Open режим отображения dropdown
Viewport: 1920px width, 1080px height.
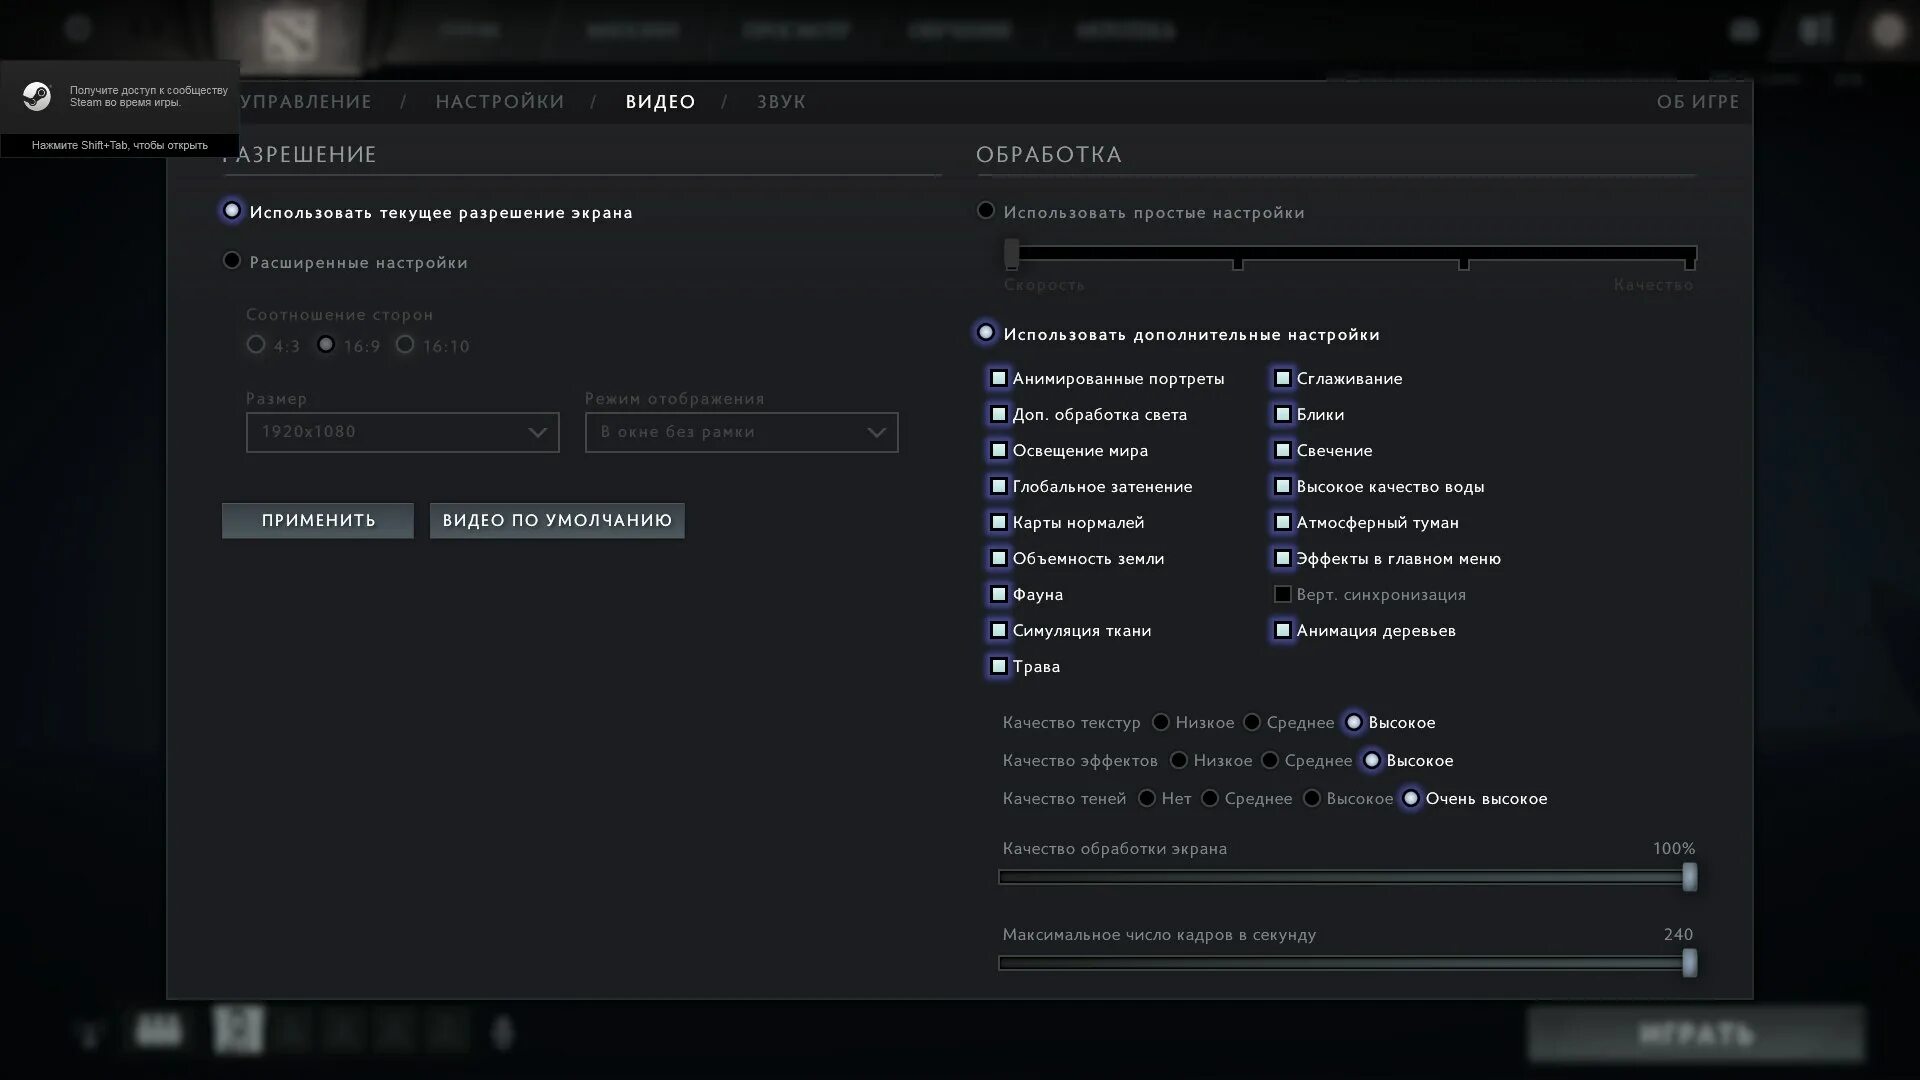point(741,431)
